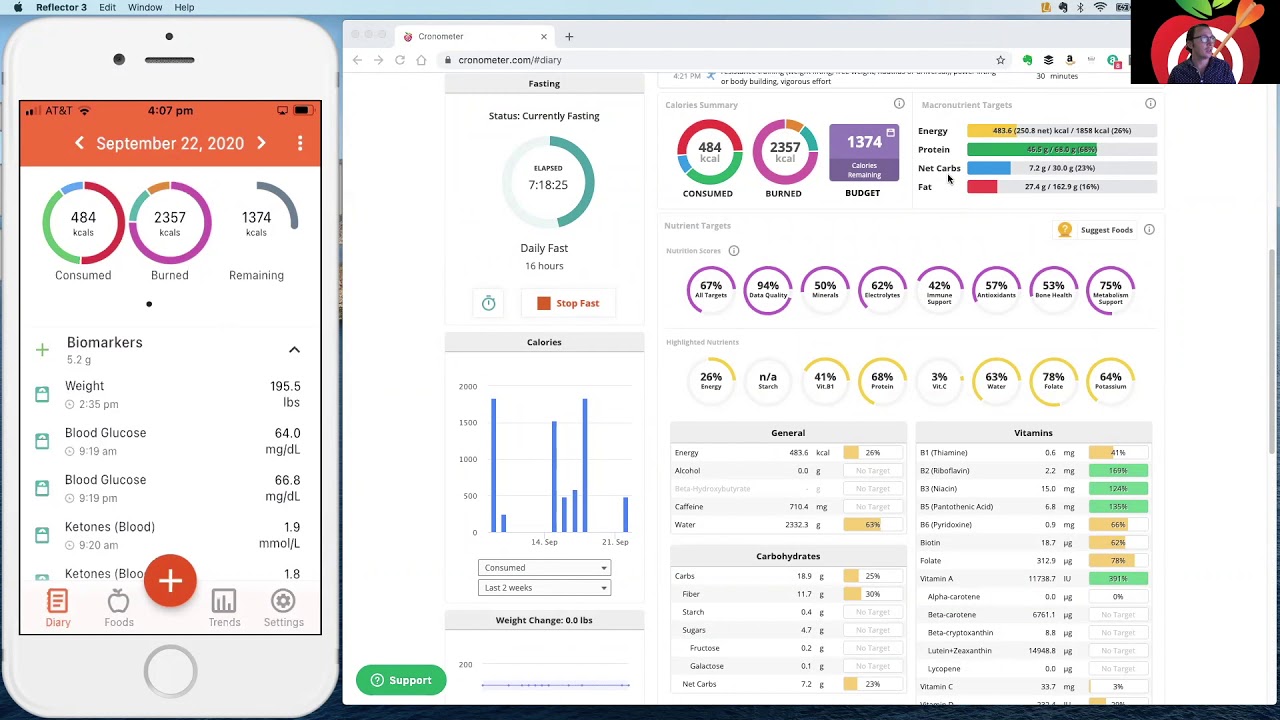Click the Antioxidants 57% score circle
1280x720 pixels.
996,289
